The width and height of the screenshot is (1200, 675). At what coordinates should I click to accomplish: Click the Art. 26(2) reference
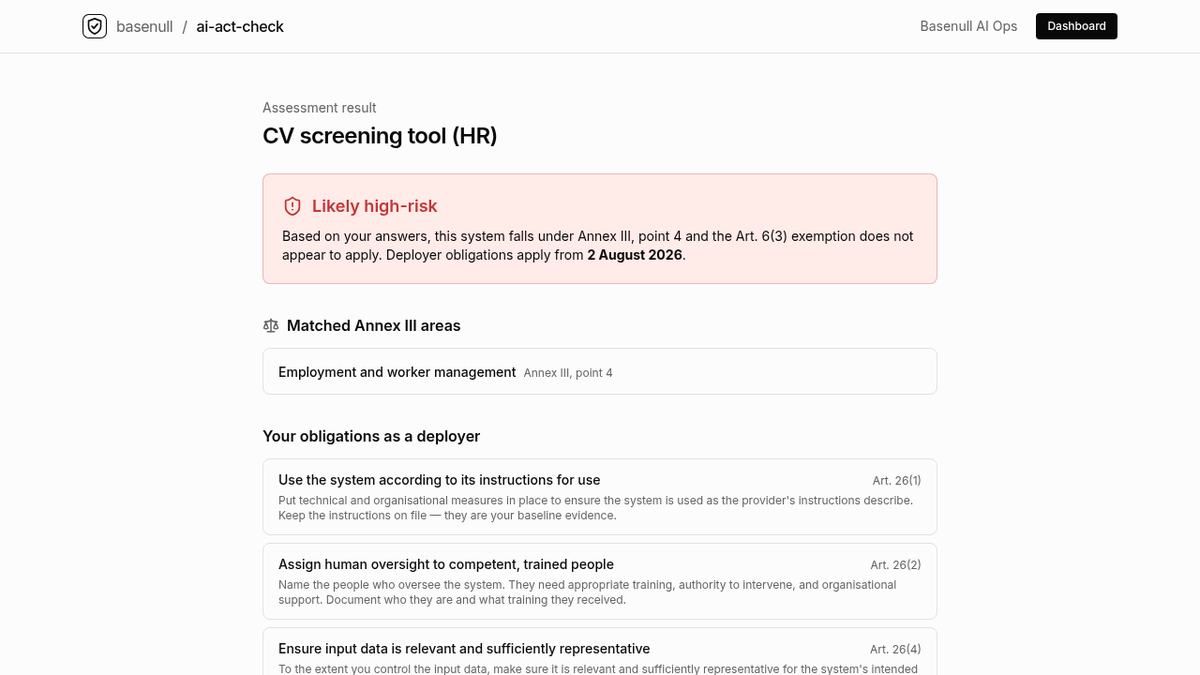point(896,565)
